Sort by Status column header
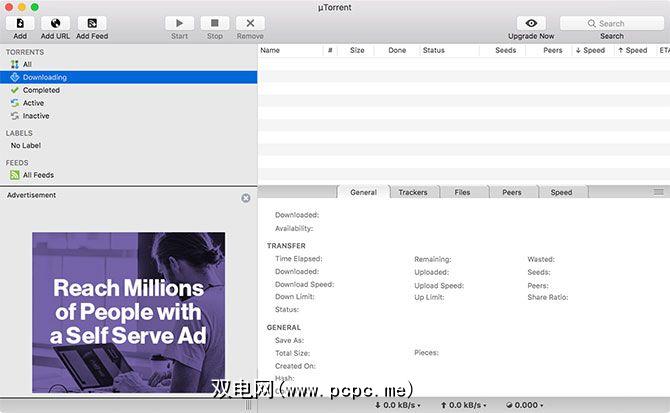670x413 pixels. coord(450,50)
